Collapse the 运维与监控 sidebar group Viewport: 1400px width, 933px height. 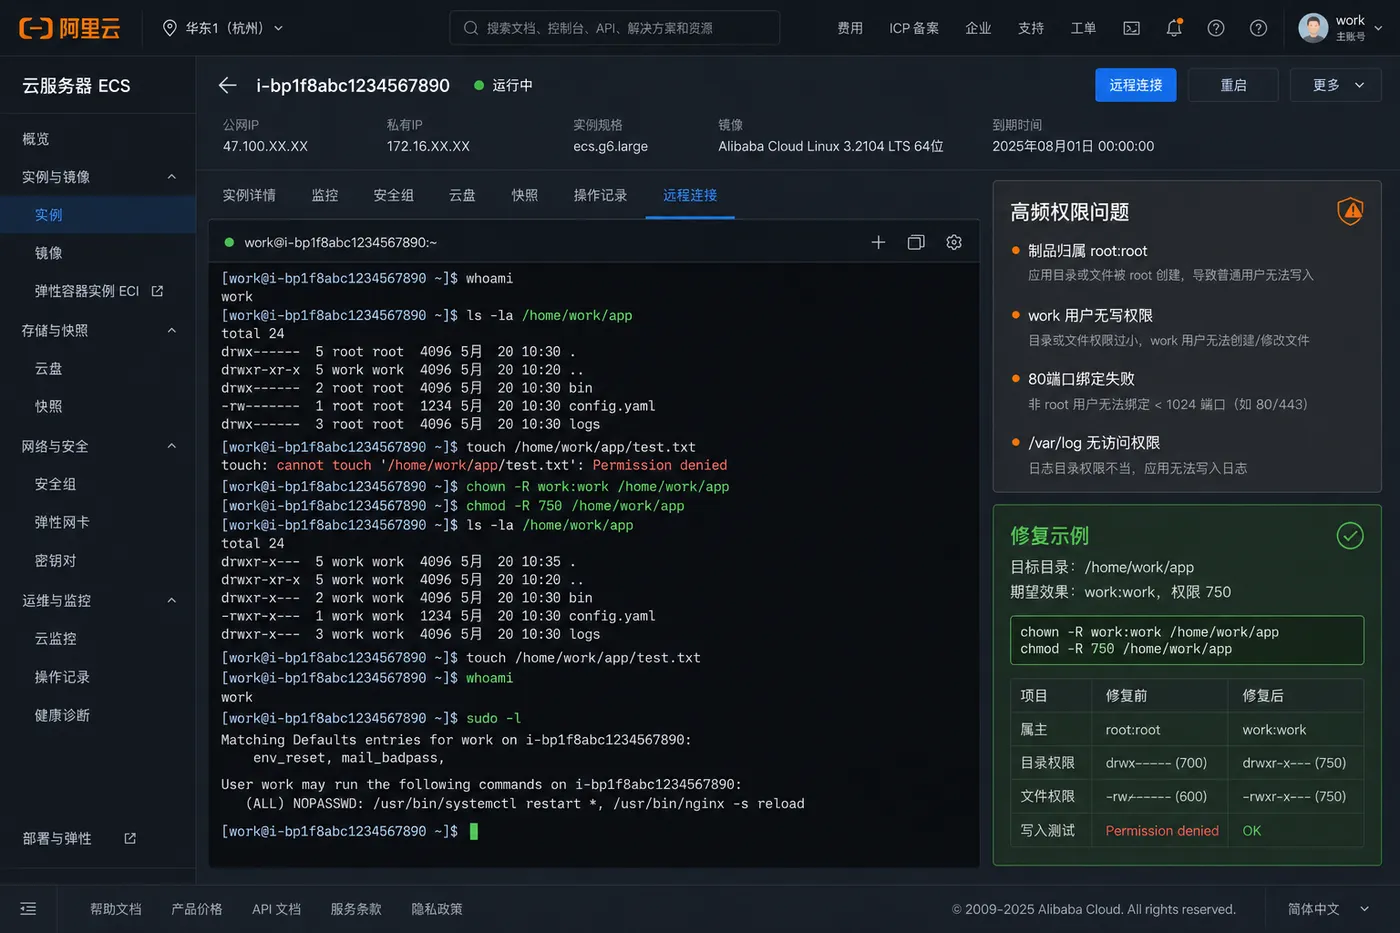pos(171,600)
